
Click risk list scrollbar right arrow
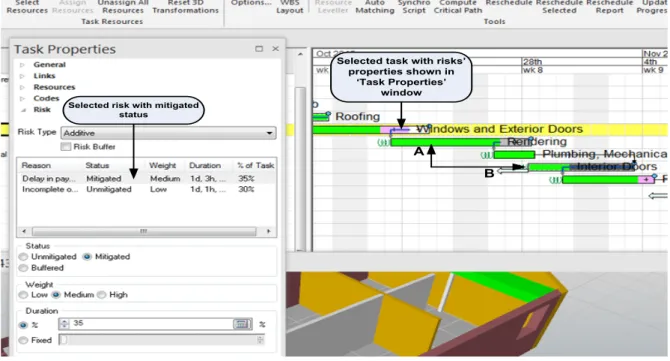click(268, 231)
